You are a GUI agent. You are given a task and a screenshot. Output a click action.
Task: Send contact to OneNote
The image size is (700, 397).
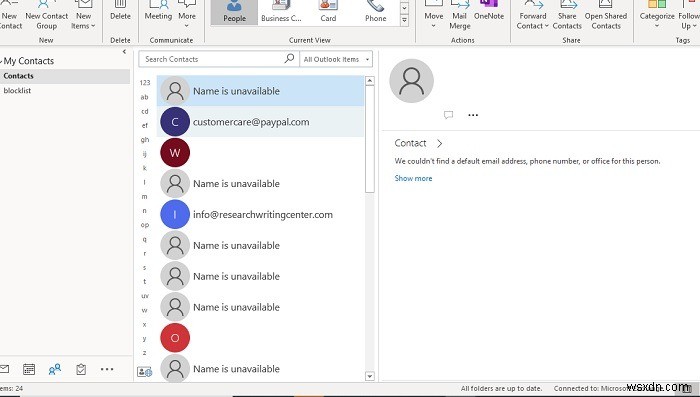[489, 12]
